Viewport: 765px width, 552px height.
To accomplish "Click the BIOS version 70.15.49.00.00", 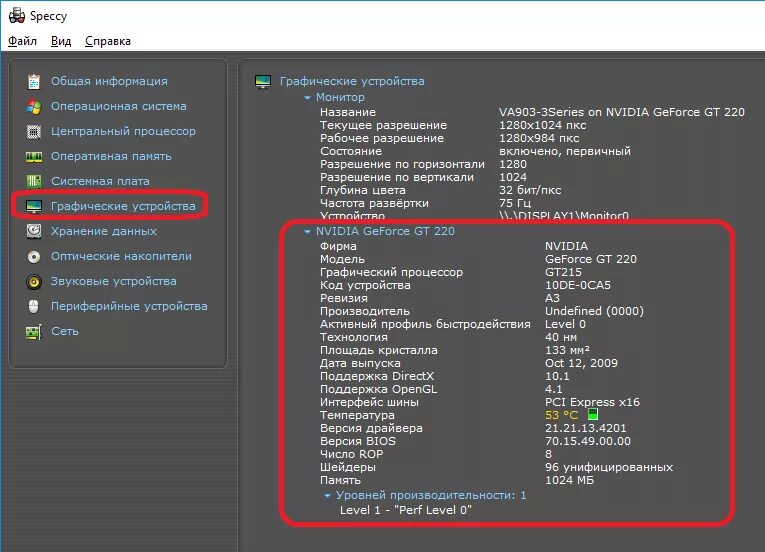I will (x=588, y=441).
